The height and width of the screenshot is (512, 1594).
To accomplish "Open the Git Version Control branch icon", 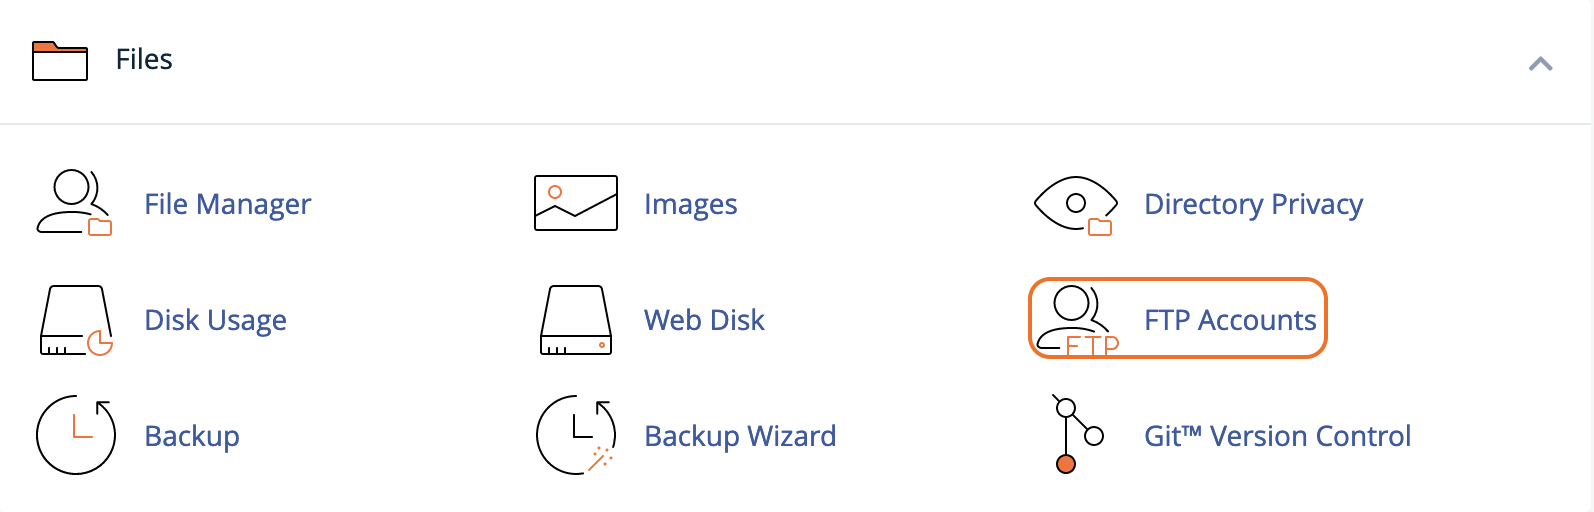I will pyautogui.click(x=1077, y=434).
